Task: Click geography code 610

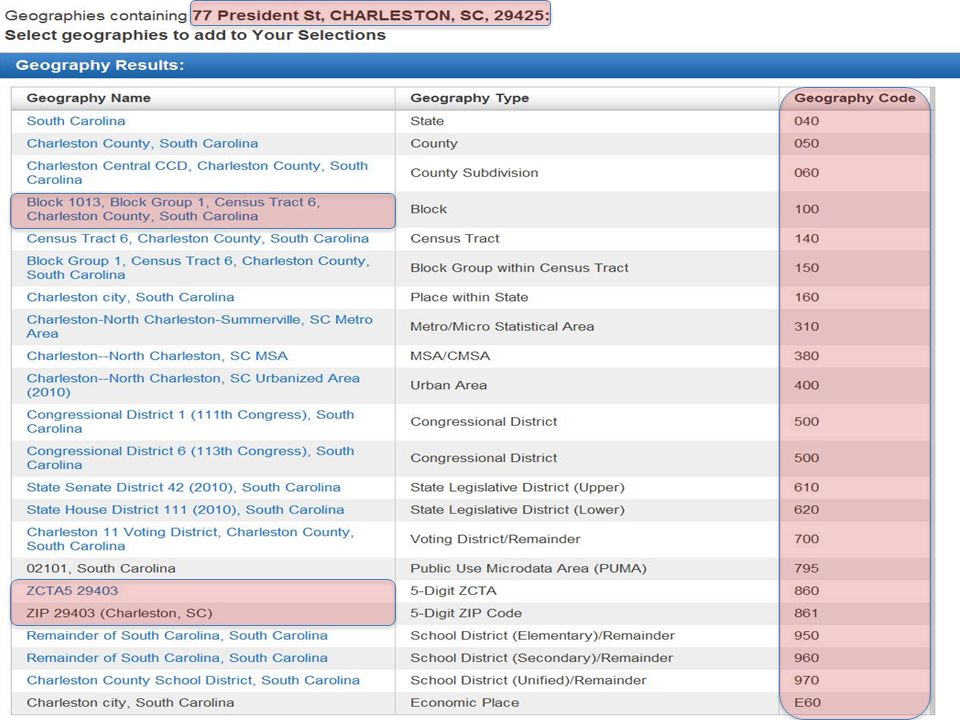Action: point(806,487)
